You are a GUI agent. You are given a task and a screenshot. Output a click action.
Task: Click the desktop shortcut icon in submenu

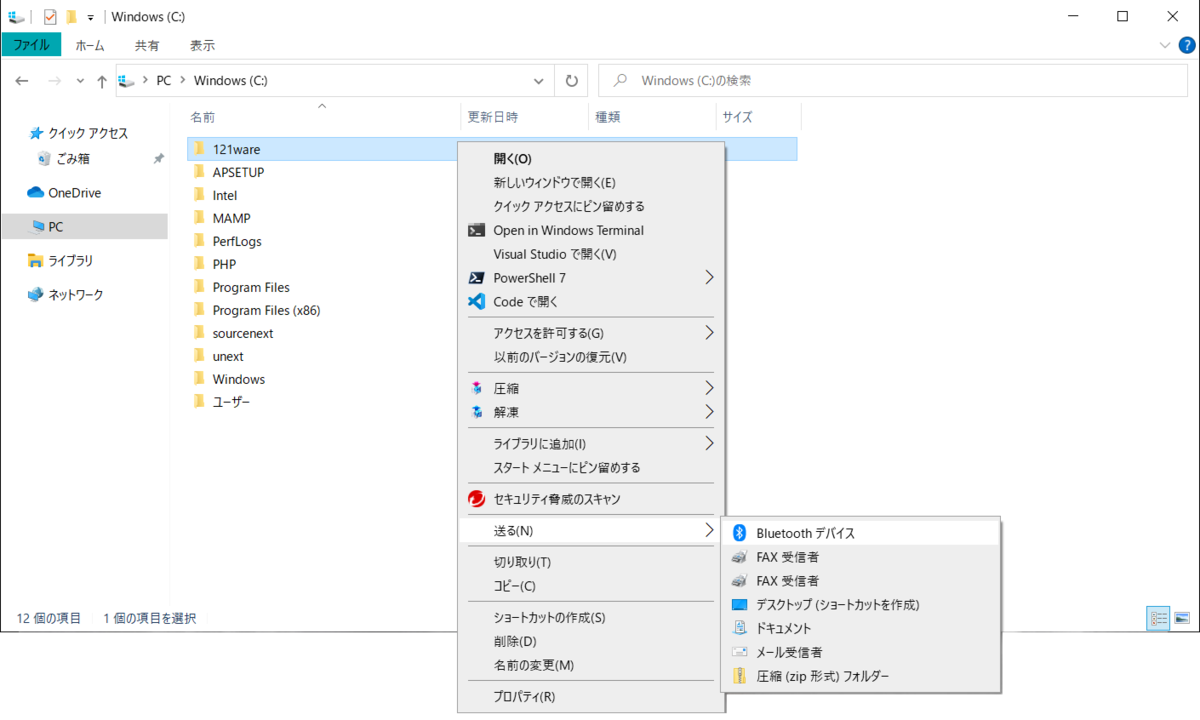740,605
